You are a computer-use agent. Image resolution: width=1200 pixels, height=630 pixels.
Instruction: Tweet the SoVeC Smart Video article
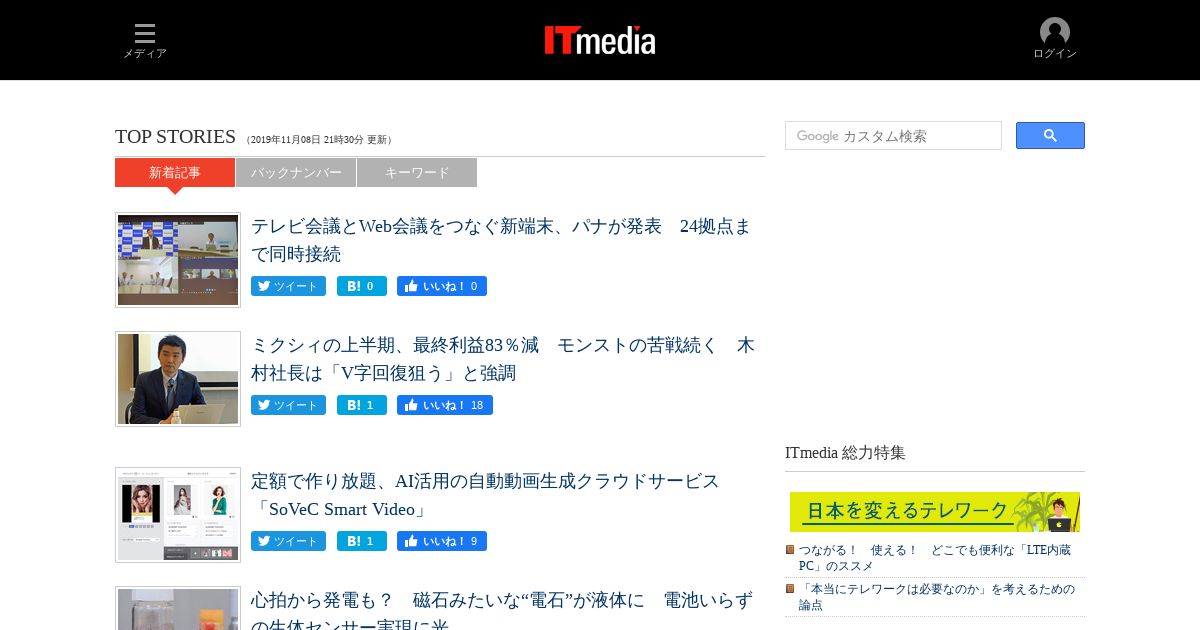pyautogui.click(x=288, y=541)
